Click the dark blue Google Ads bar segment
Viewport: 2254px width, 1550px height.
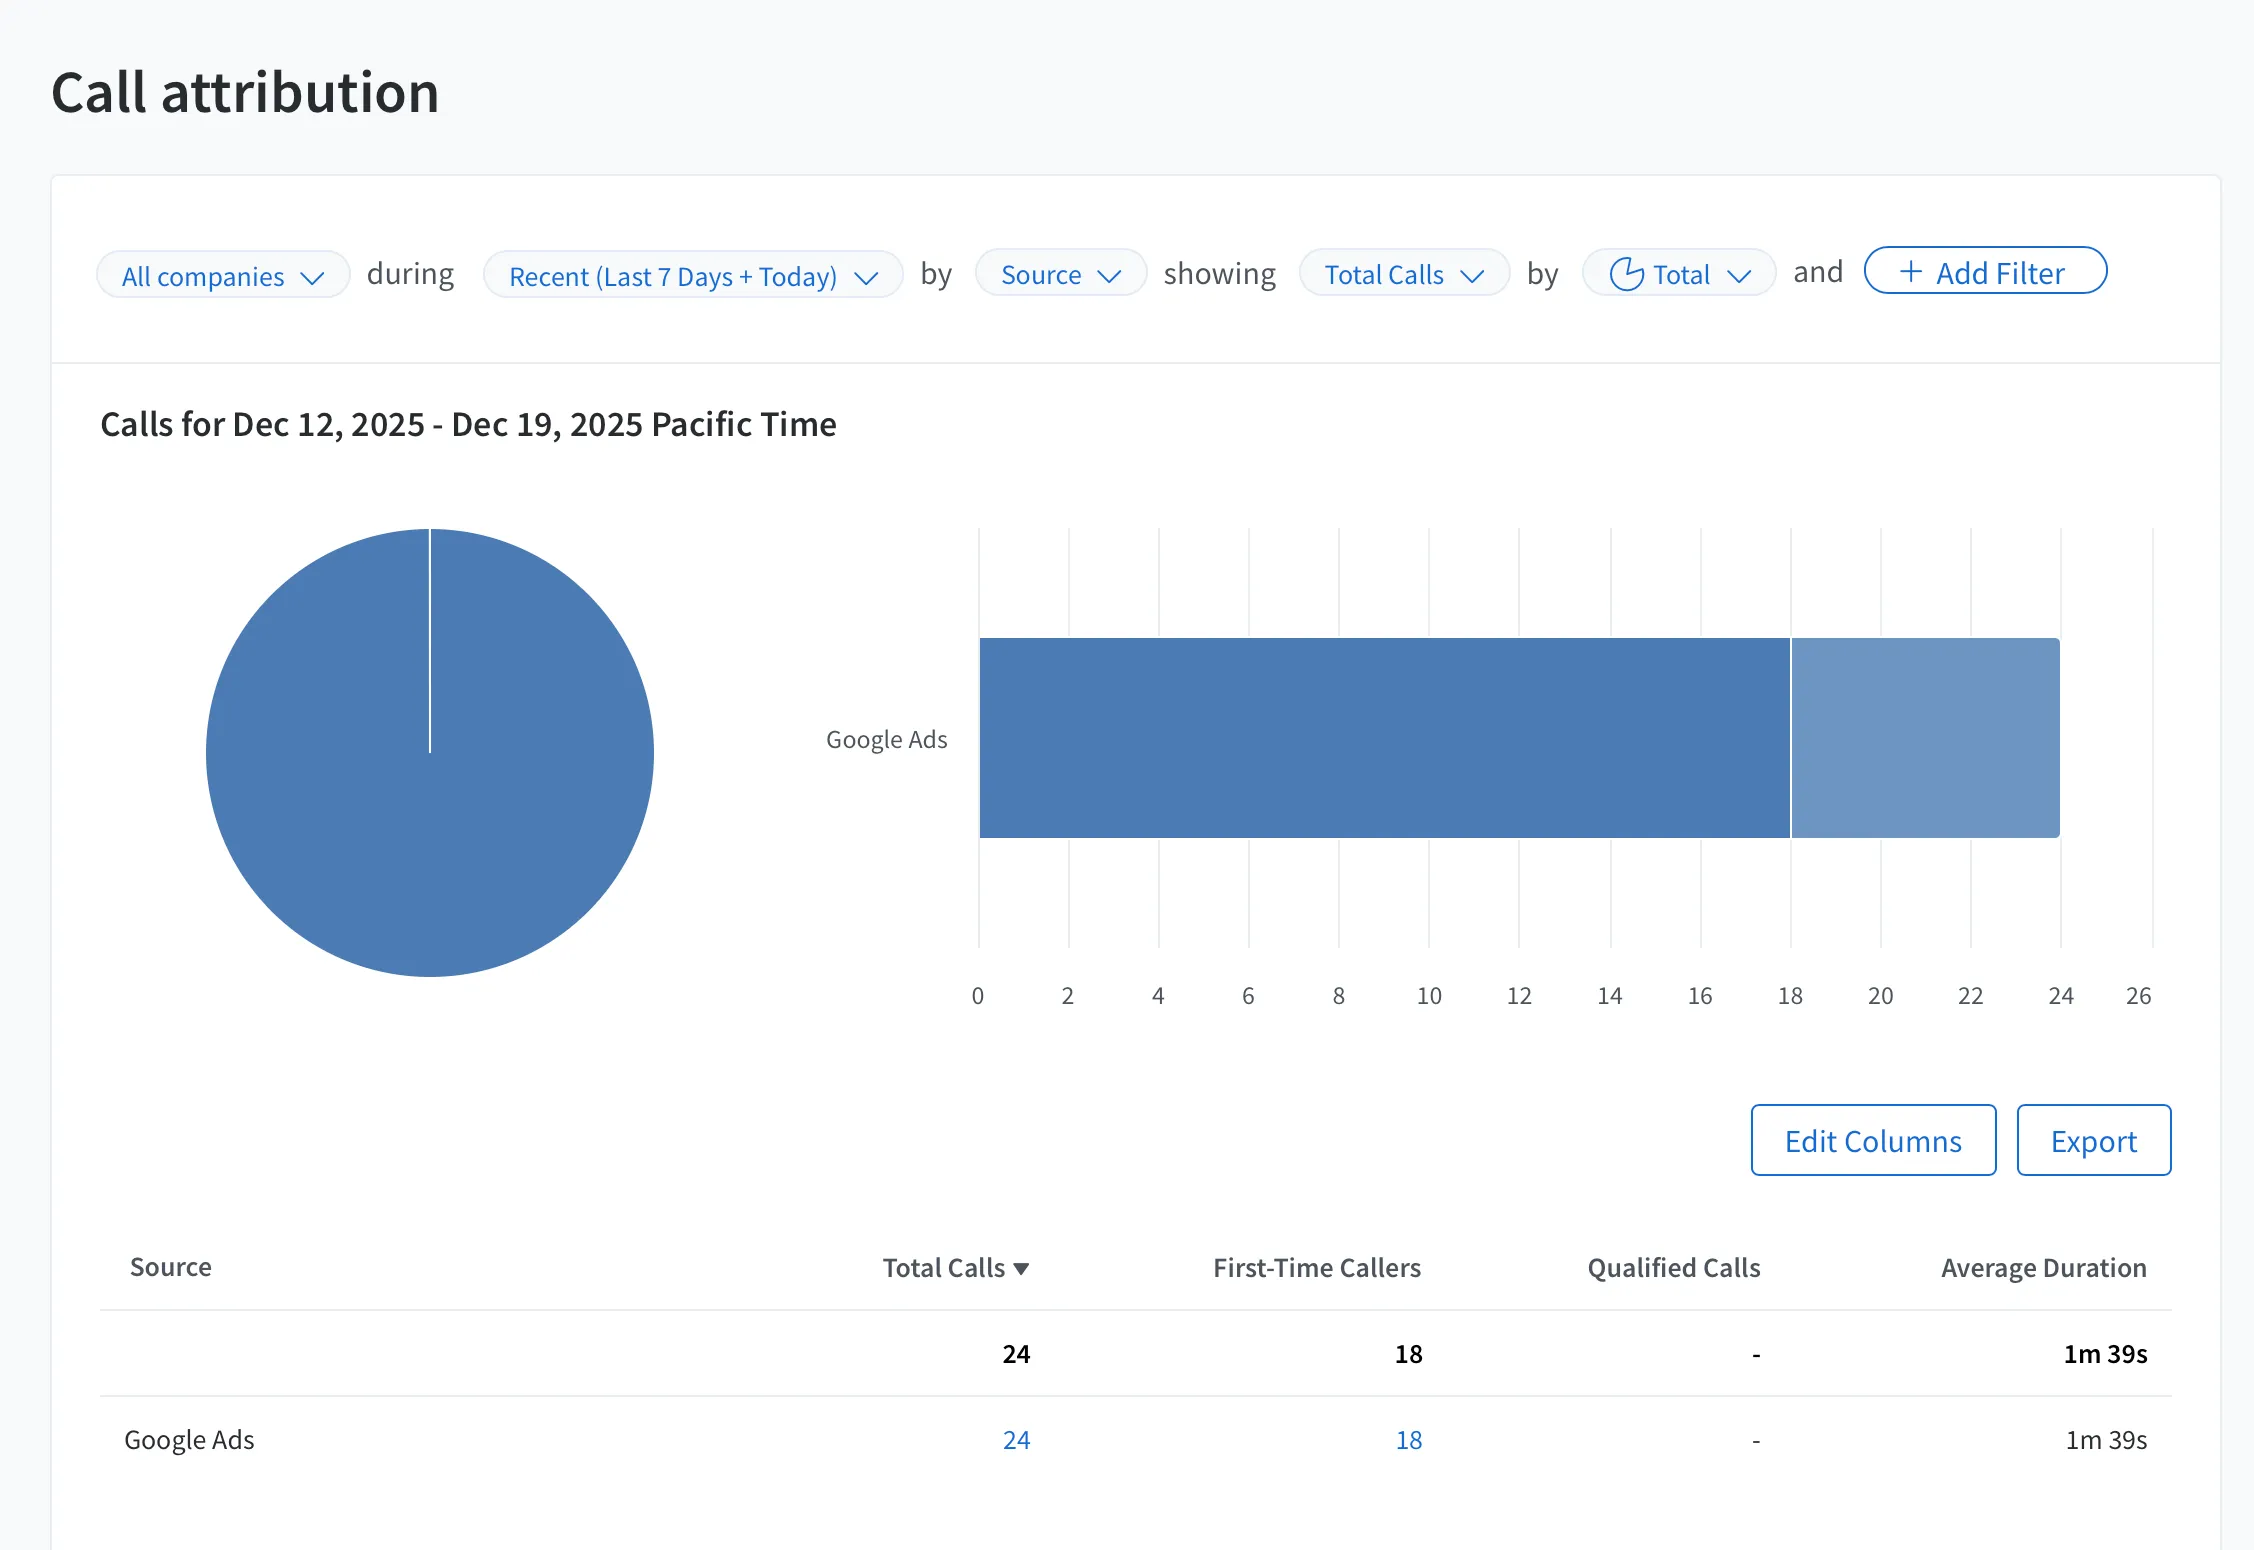[x=1384, y=738]
